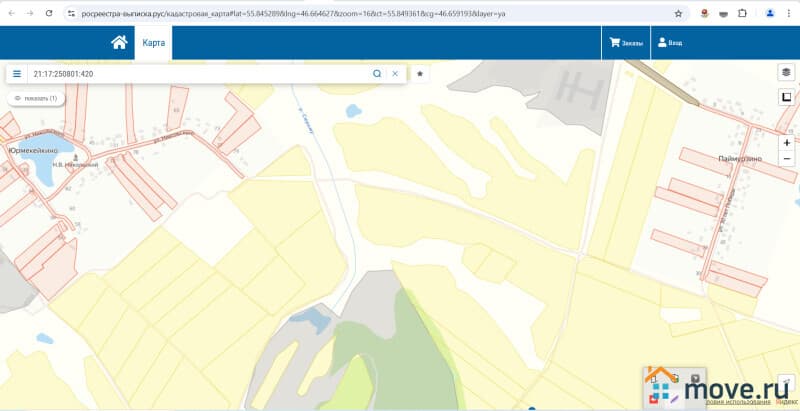
Task: Click the magnifier search icon
Action: (x=377, y=74)
